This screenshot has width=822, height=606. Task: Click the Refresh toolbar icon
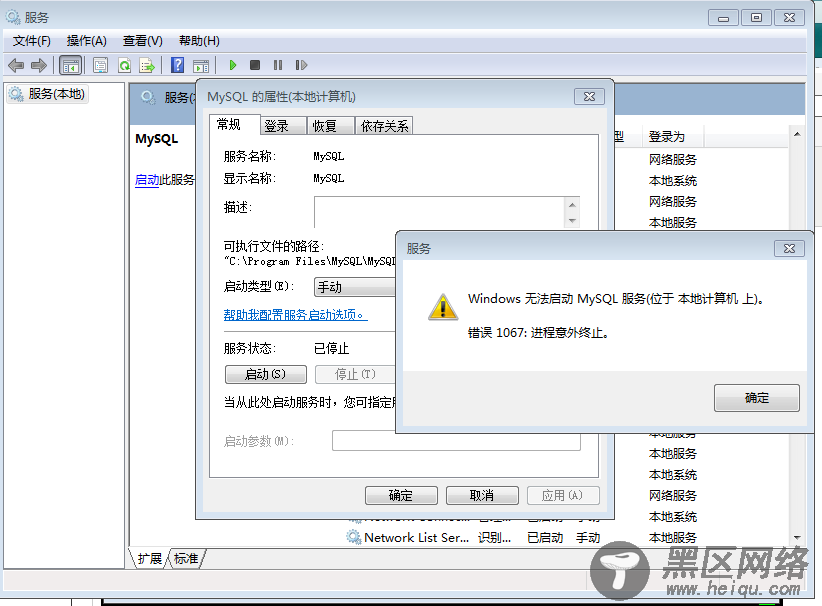124,66
